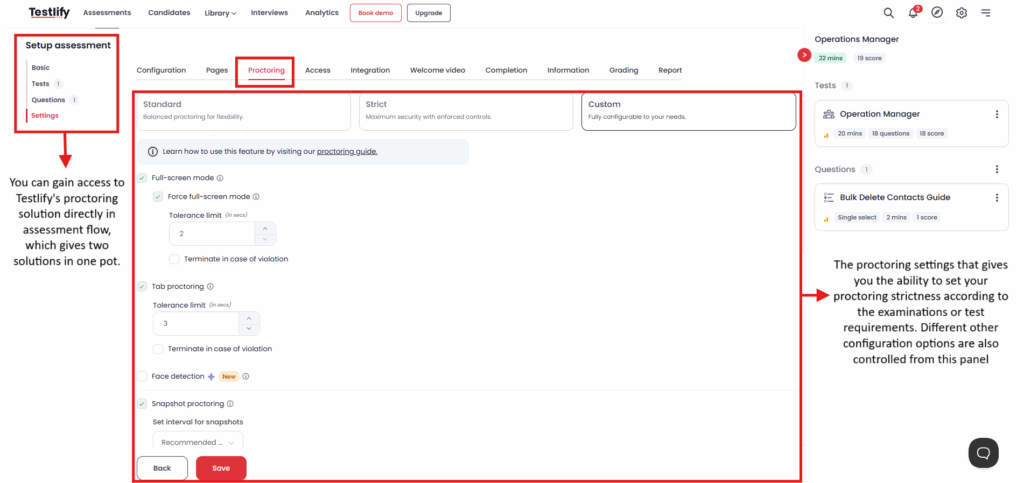
Task: Click info icon beside Face detection
Action: (246, 377)
